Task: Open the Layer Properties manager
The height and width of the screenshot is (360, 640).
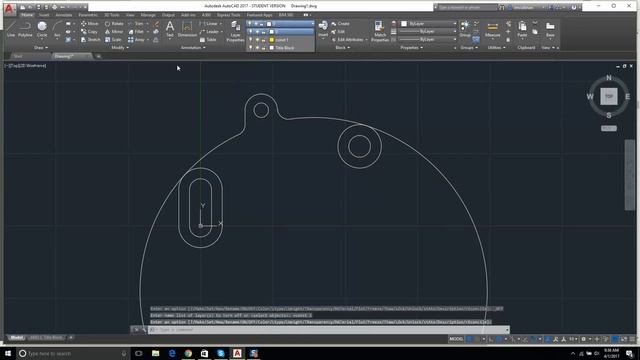Action: [x=235, y=31]
